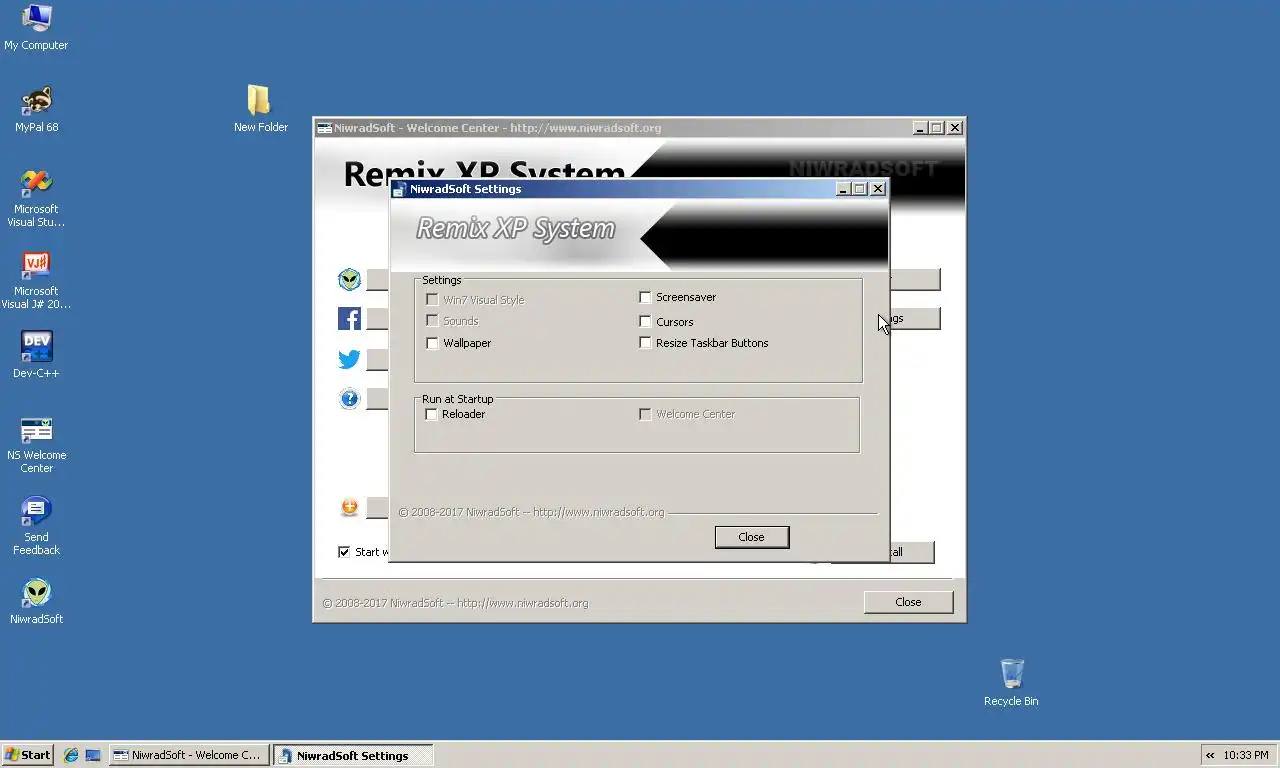Switch to NiwradSoft Welcome Center taskbar button
The width and height of the screenshot is (1280, 768).
click(x=189, y=755)
